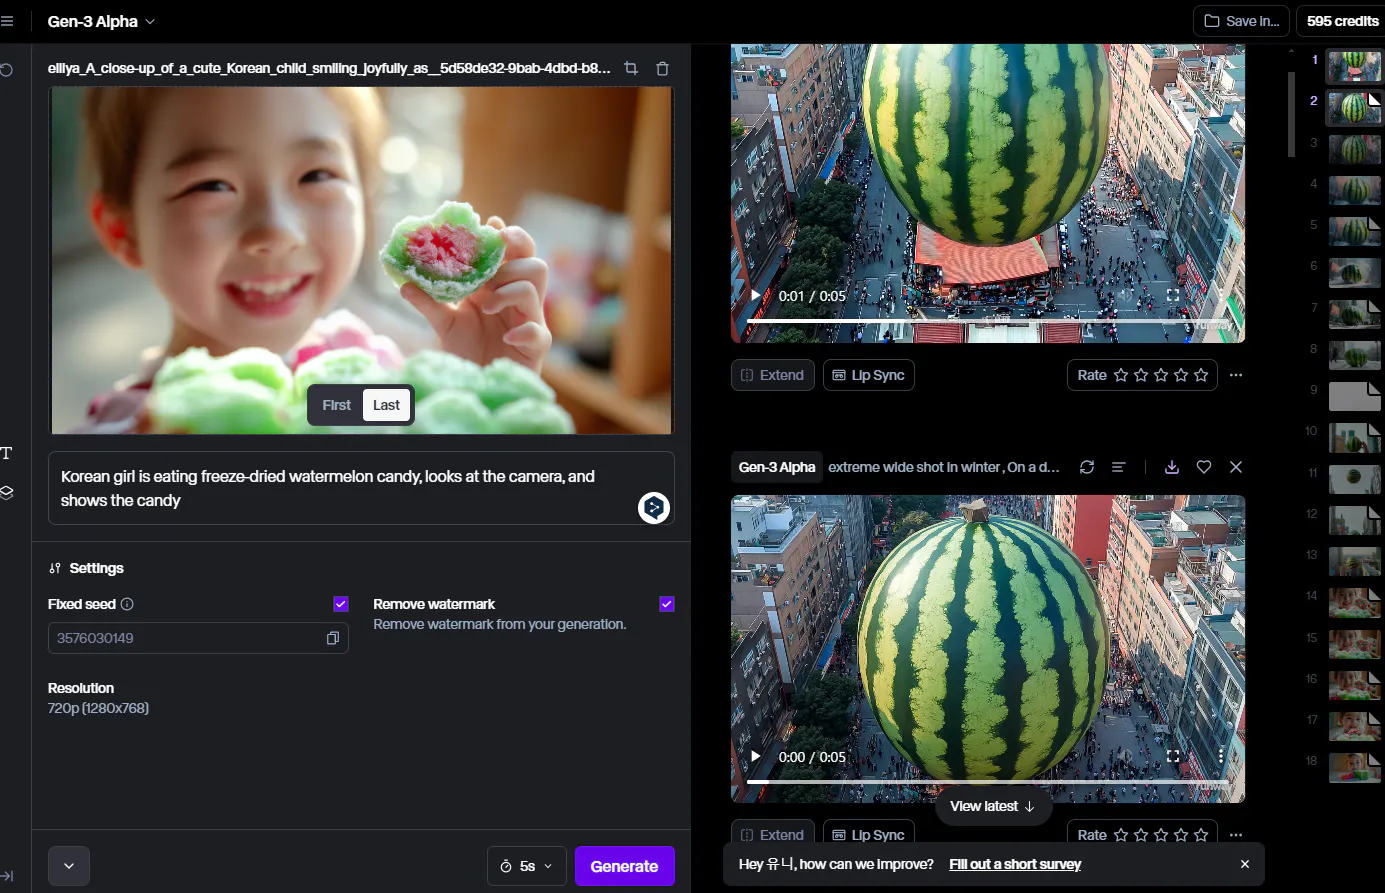Select the text T tool in sidebar
1385x893 pixels.
click(x=6, y=453)
